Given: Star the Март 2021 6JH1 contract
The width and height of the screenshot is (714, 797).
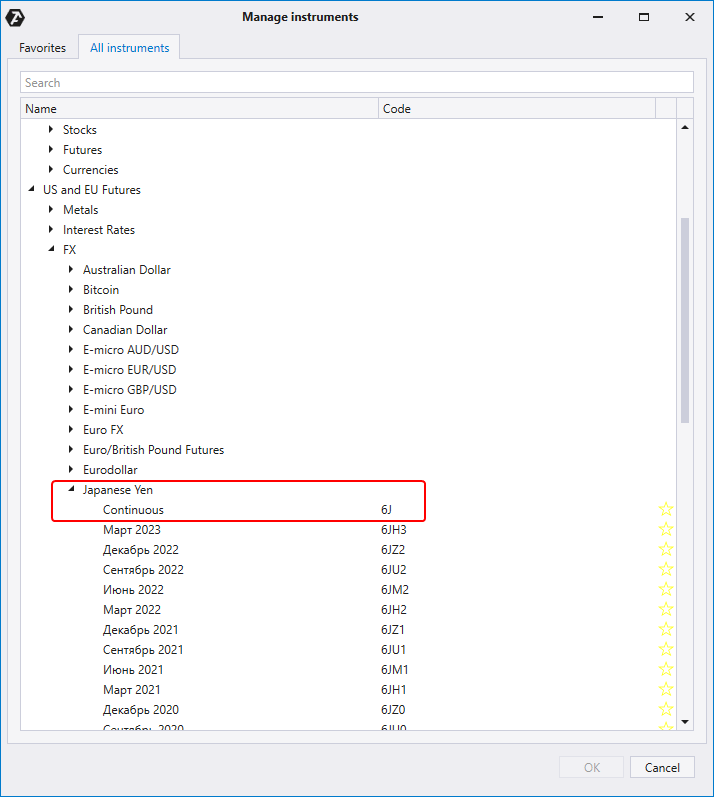Looking at the screenshot, I should [666, 690].
